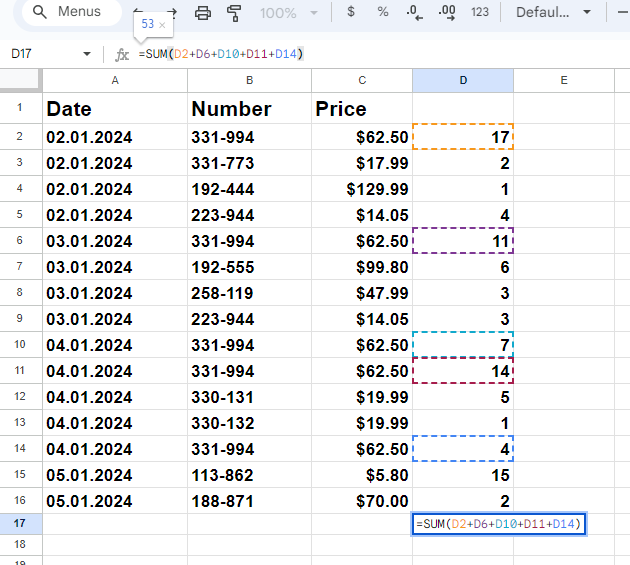The height and width of the screenshot is (565, 630).
Task: Select cell D10 with value 7
Action: [x=463, y=344]
